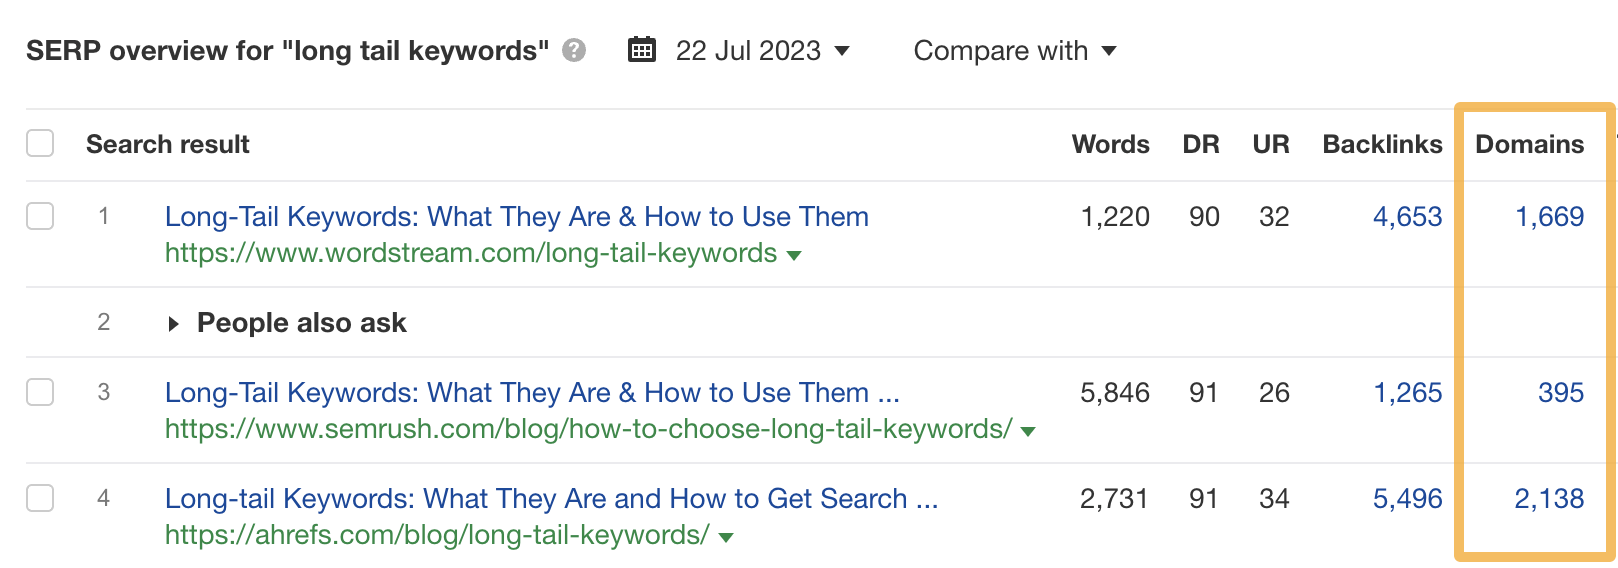The height and width of the screenshot is (568, 1618).
Task: Open the wordstream.com URL dropdown arrow
Action: tap(794, 255)
